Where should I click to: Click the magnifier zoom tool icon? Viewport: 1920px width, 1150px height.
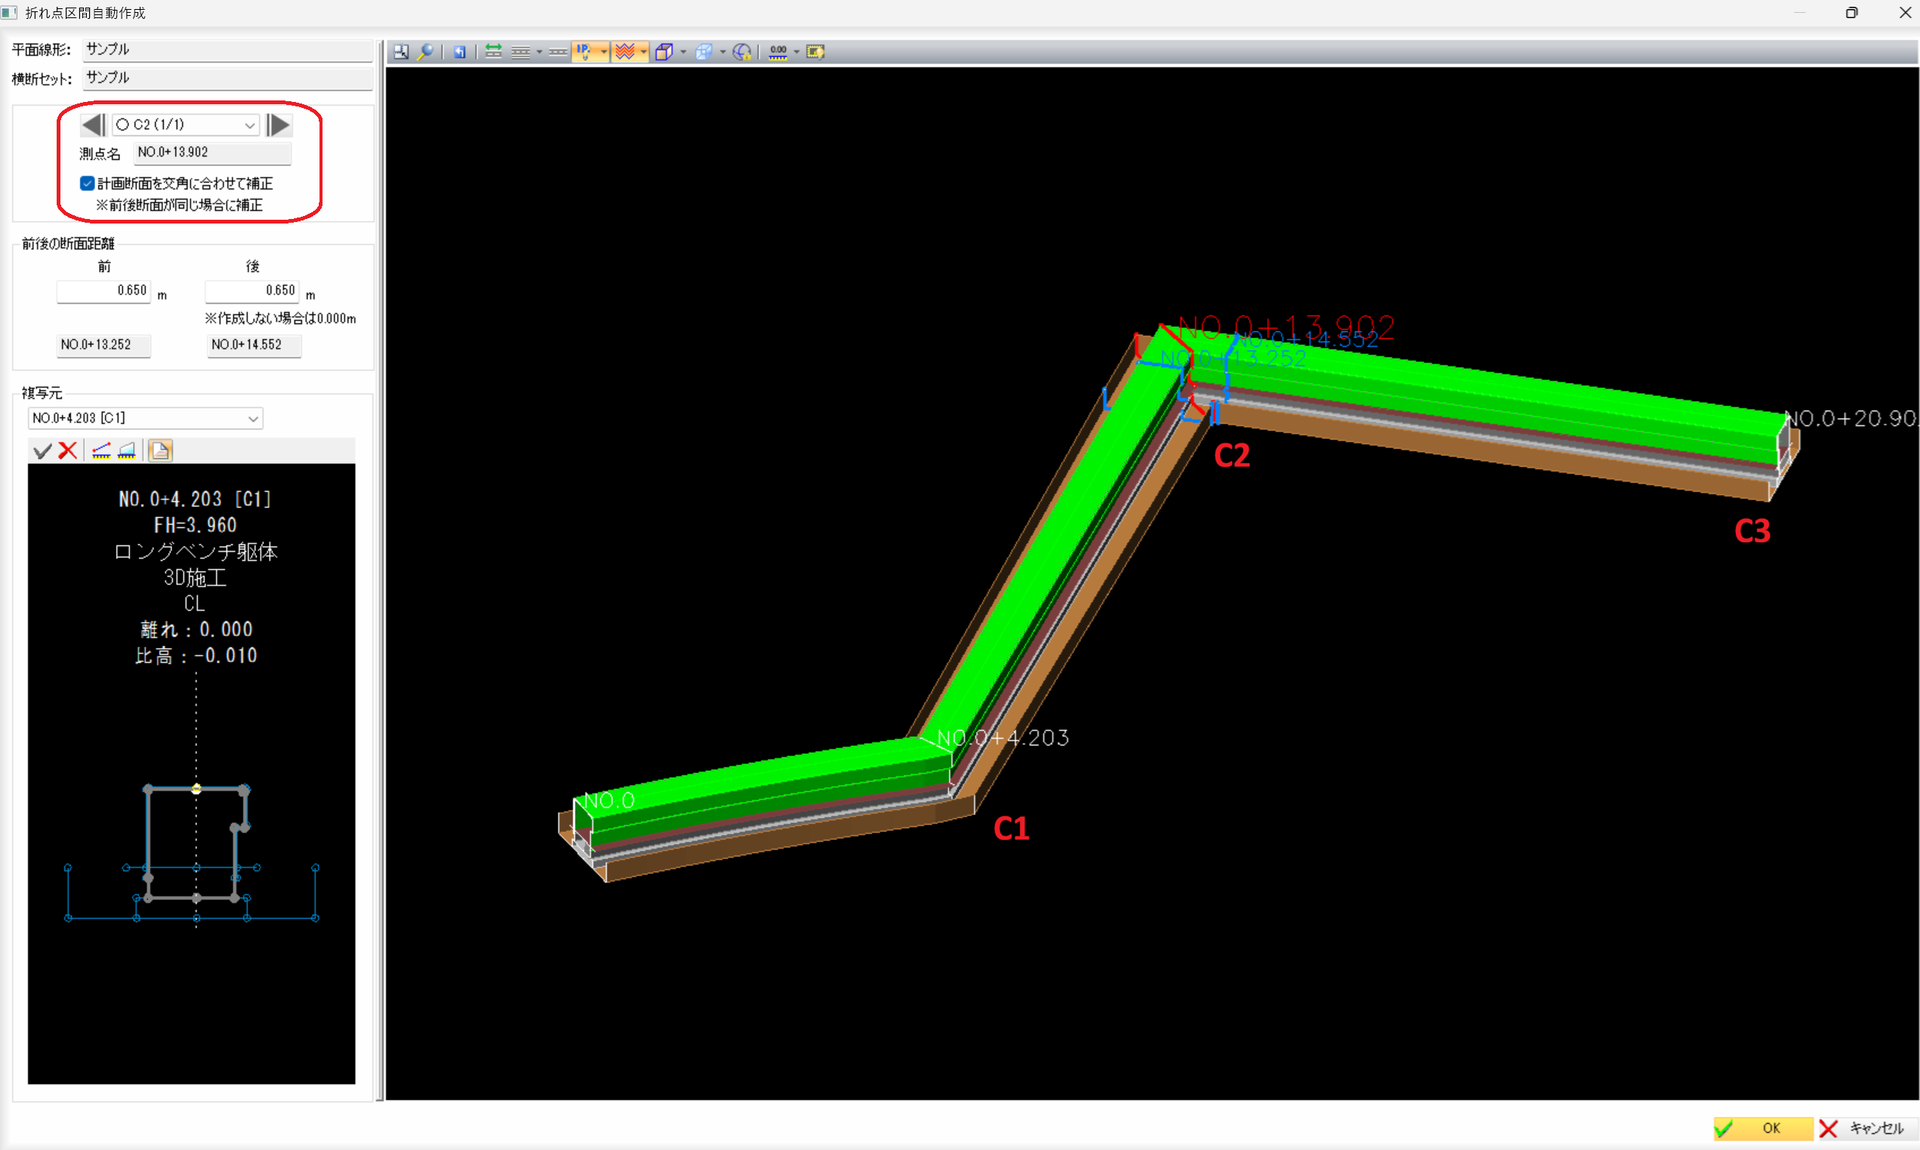426,52
